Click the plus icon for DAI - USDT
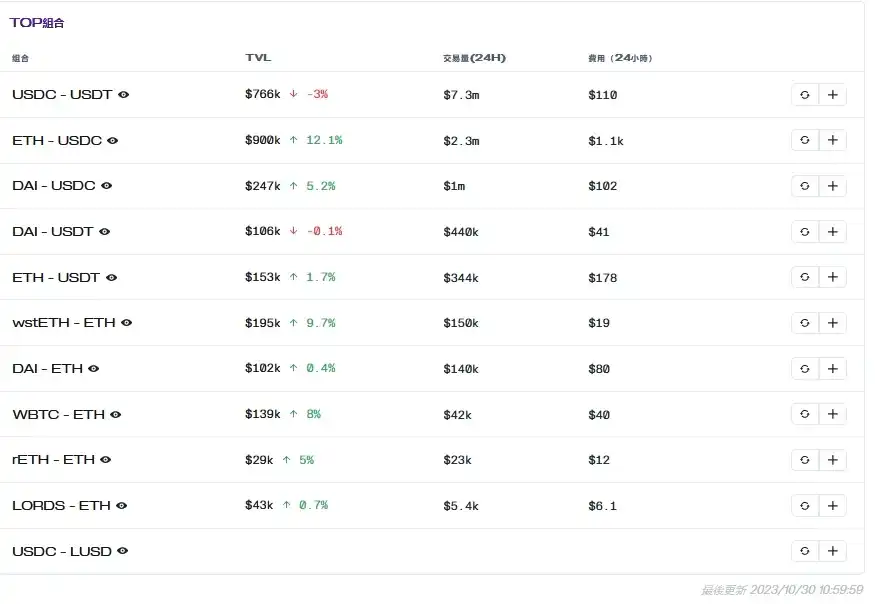This screenshot has height=604, width=875. 832,232
